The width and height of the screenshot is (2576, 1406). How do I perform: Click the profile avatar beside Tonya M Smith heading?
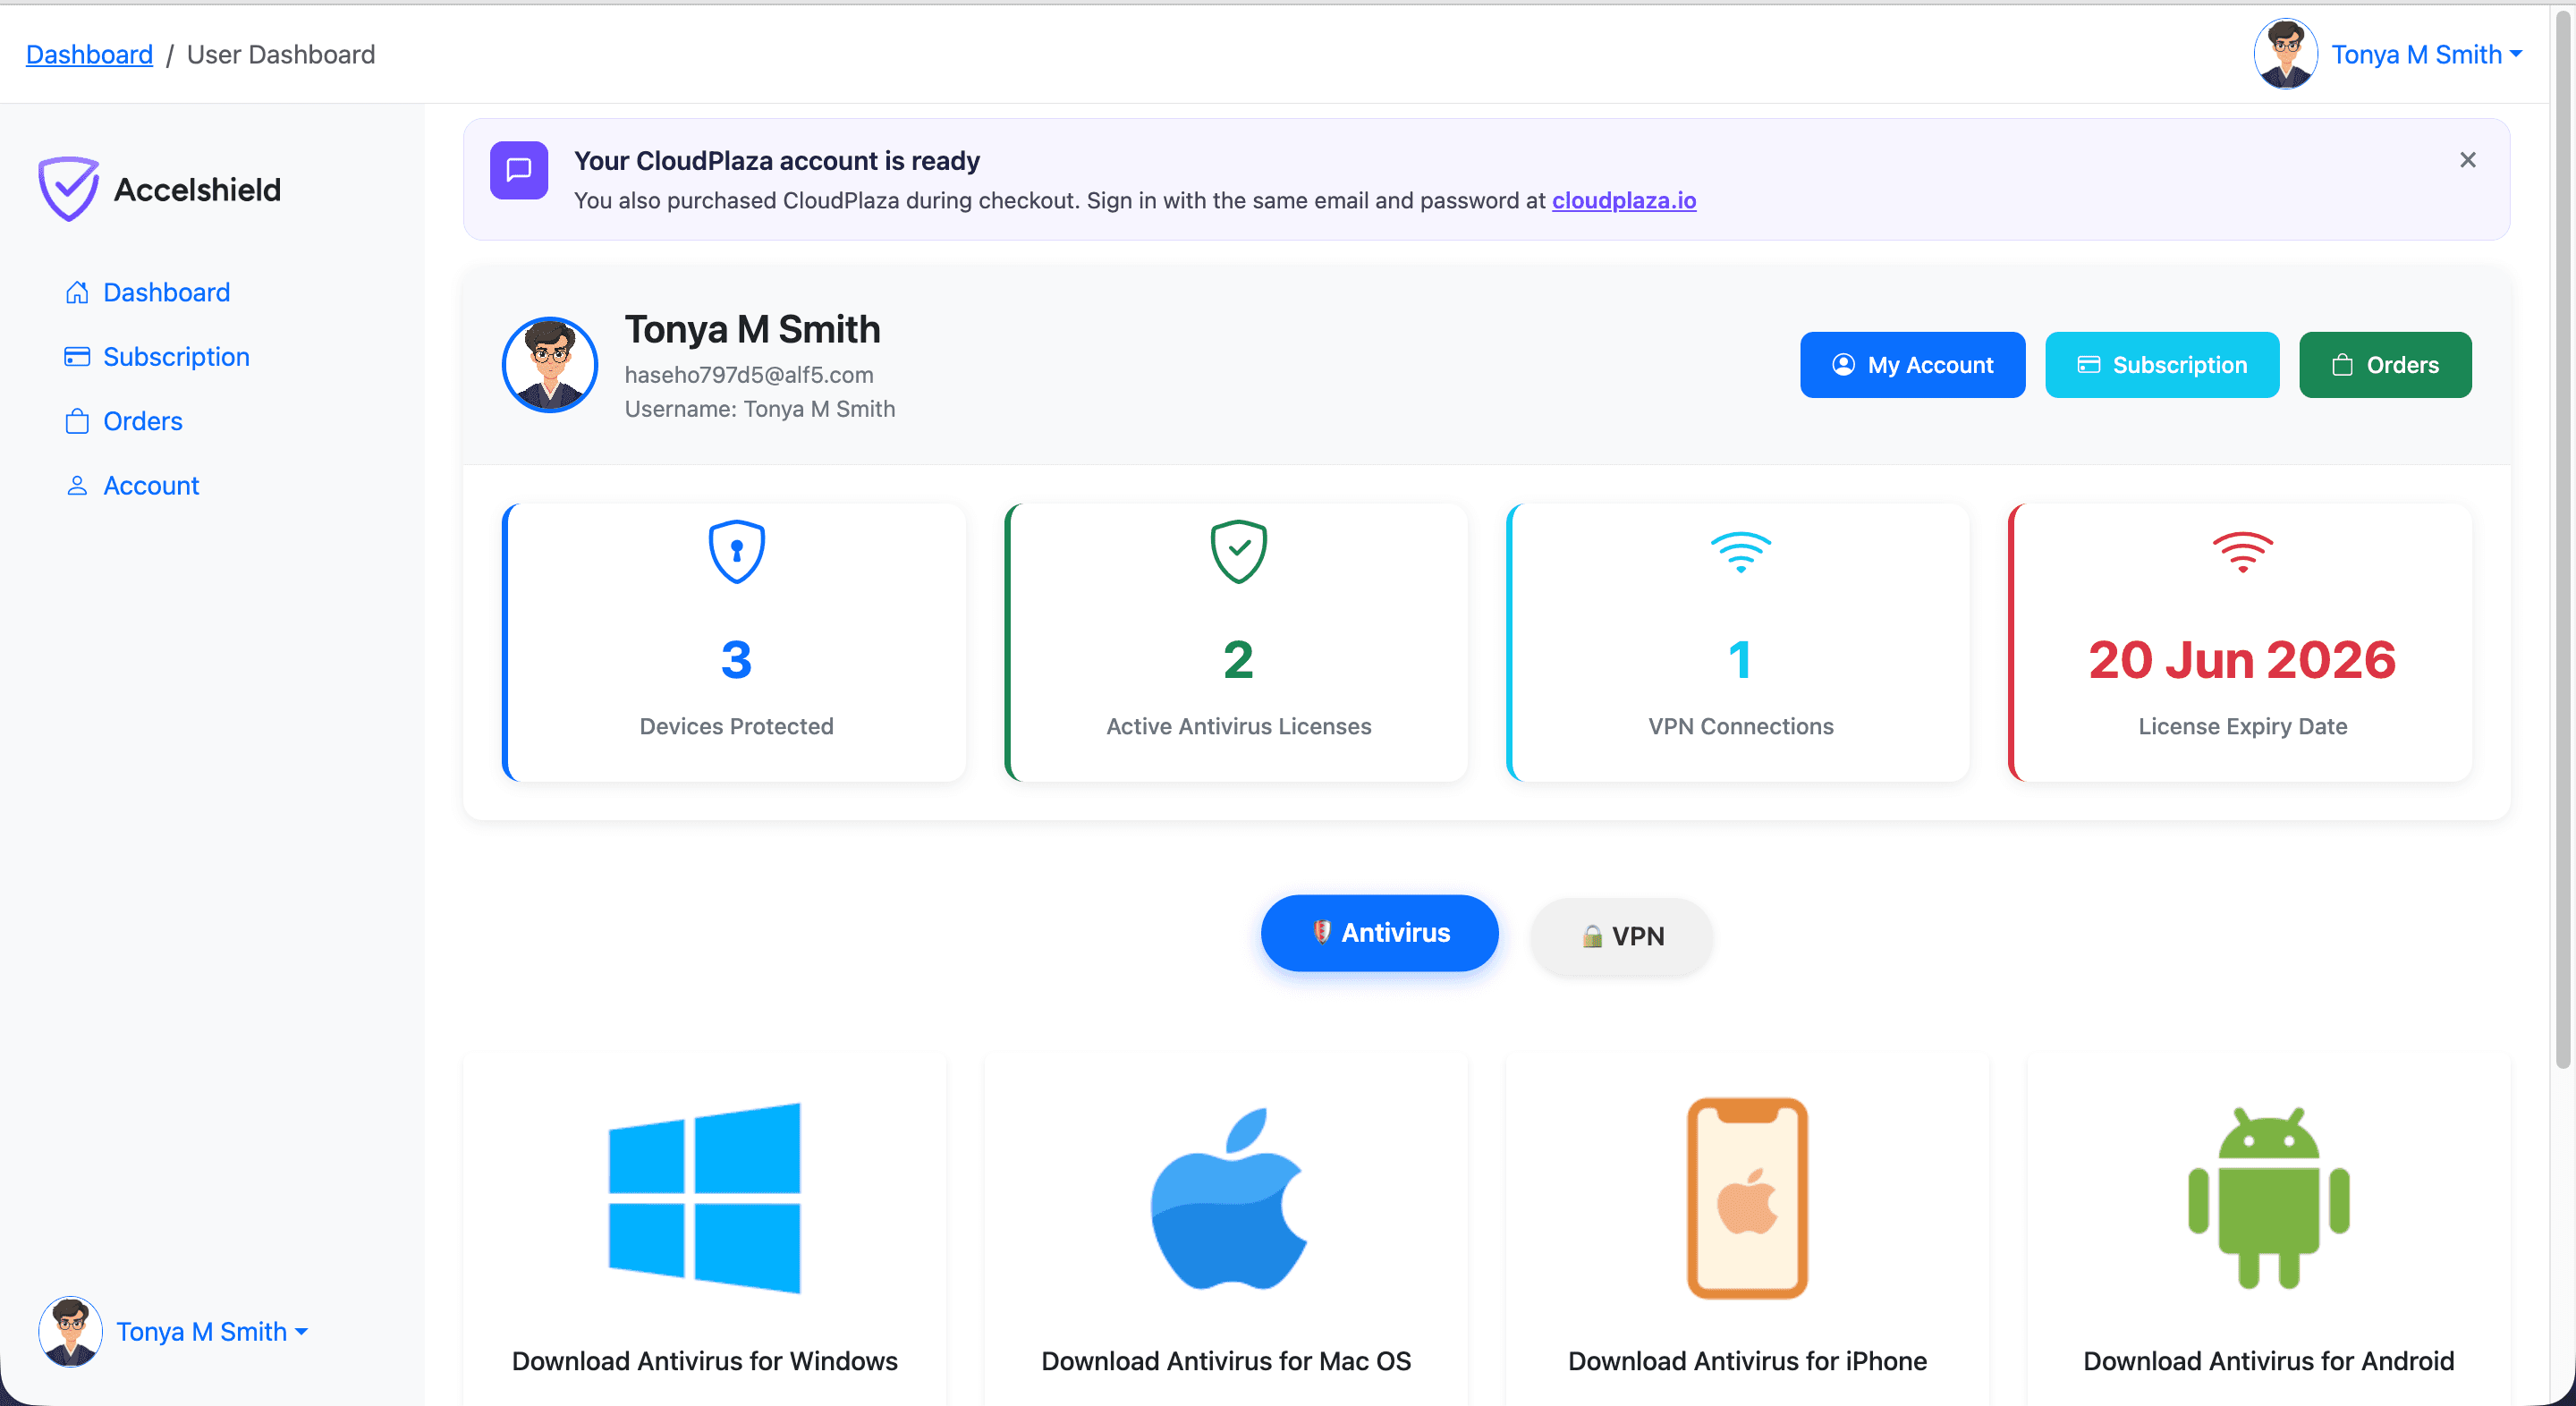click(550, 365)
